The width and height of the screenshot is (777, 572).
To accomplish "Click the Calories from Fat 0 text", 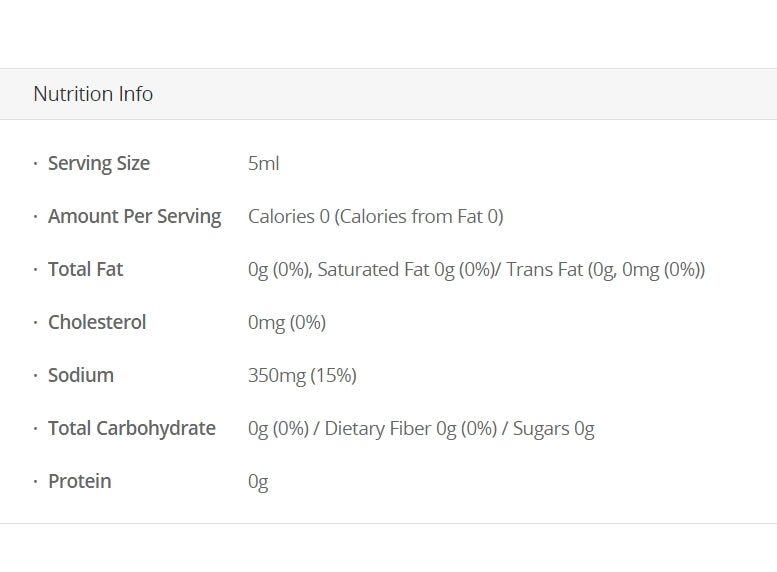I will tap(420, 216).
